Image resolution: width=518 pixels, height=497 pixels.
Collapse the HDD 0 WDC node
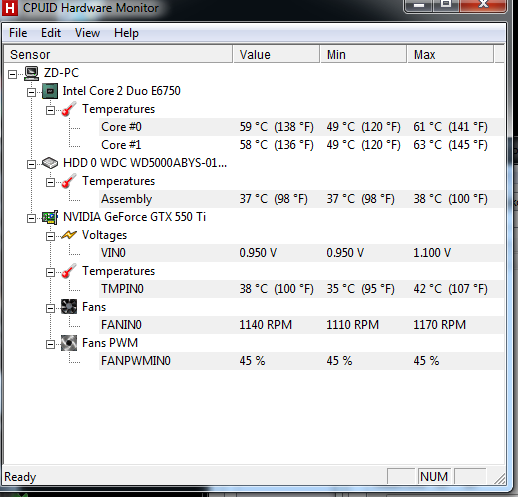[x=31, y=164]
